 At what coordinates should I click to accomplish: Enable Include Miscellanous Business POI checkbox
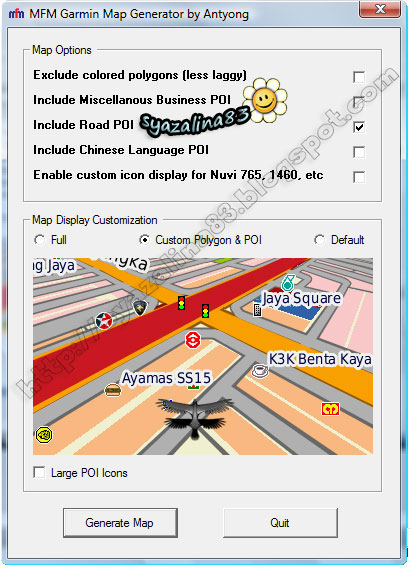359,102
